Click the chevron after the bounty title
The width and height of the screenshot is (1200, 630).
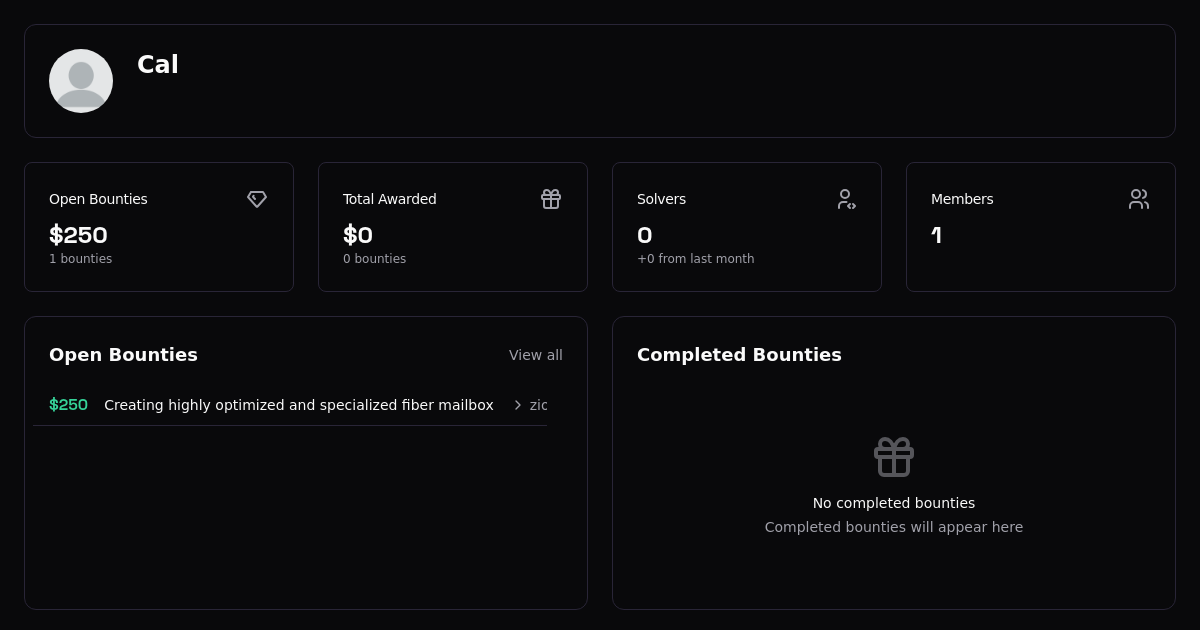517,405
